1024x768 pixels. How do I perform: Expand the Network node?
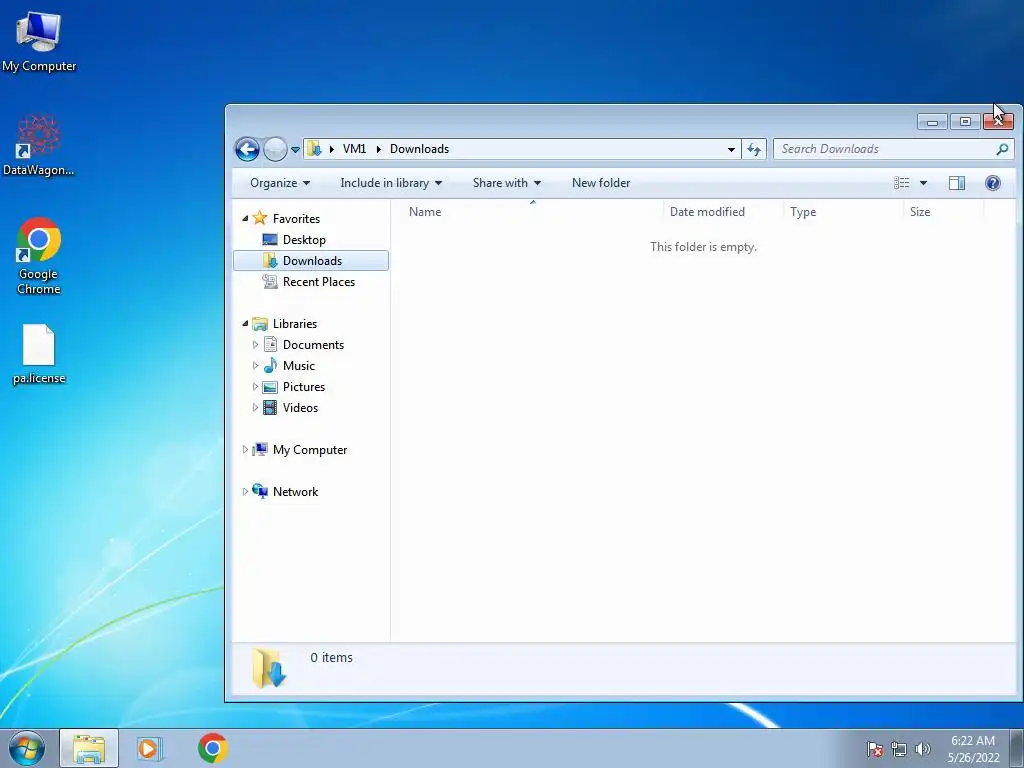click(x=245, y=492)
